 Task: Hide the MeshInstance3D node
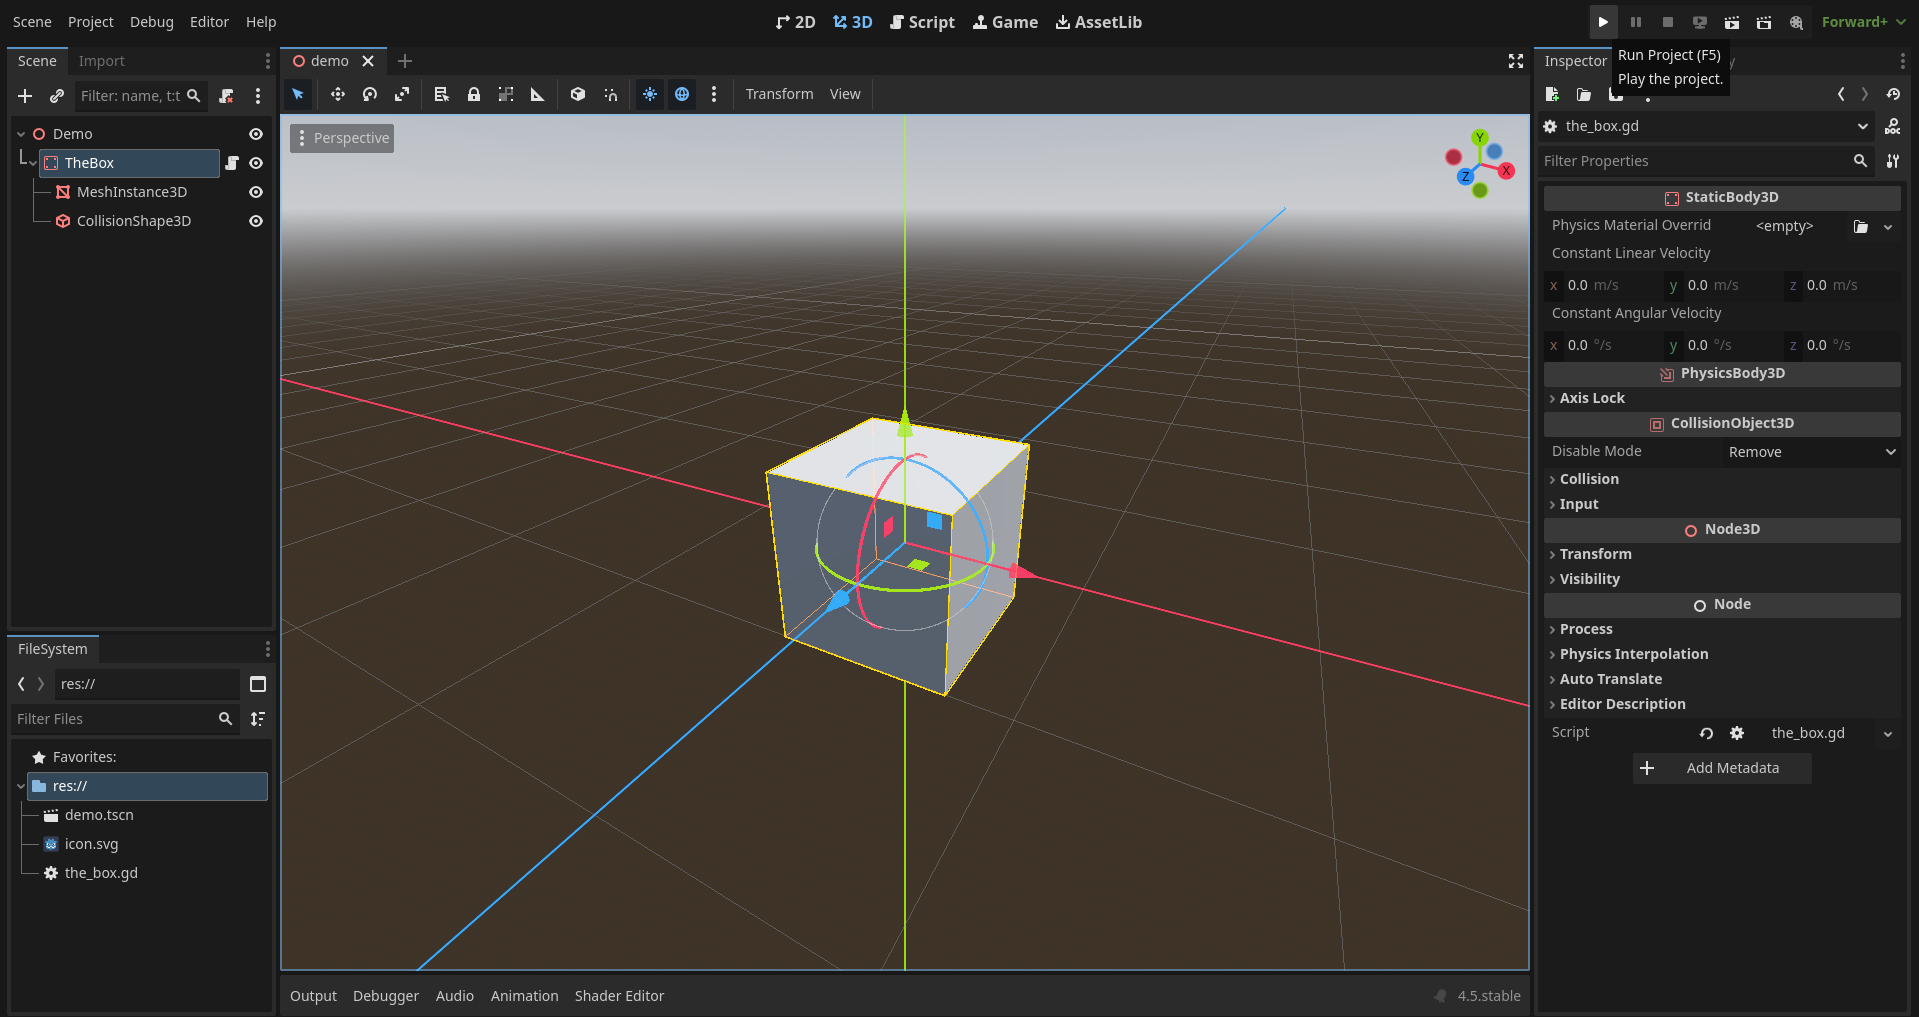click(x=256, y=192)
